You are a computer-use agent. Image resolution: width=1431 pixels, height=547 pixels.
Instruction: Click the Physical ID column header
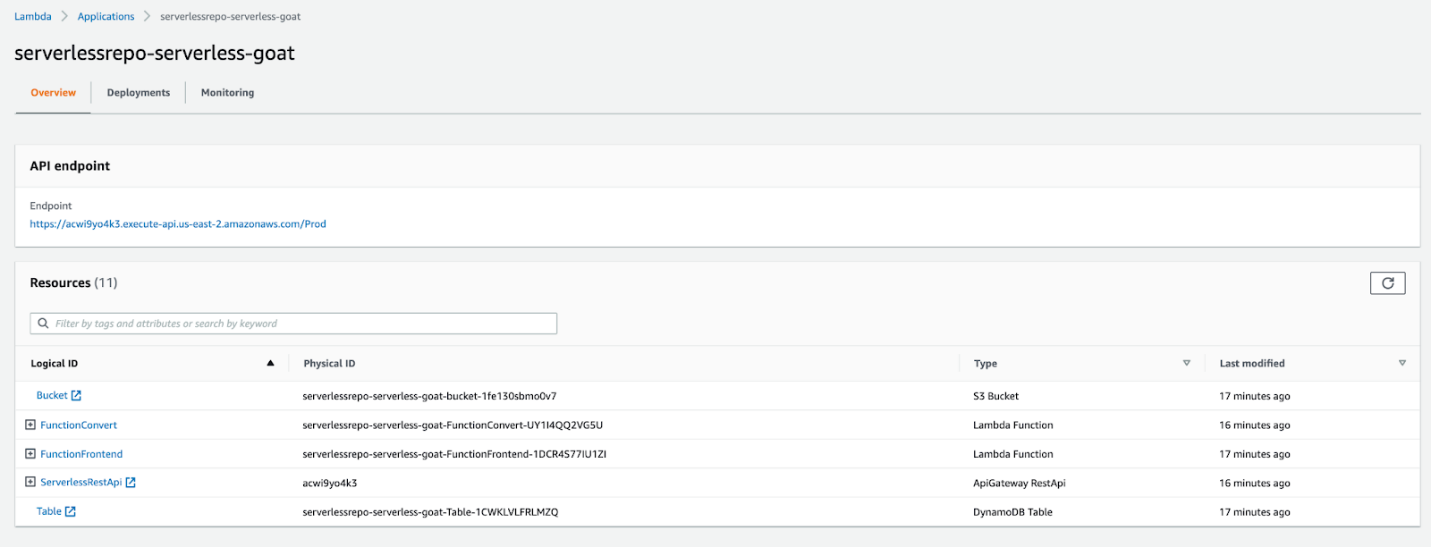pyautogui.click(x=329, y=364)
